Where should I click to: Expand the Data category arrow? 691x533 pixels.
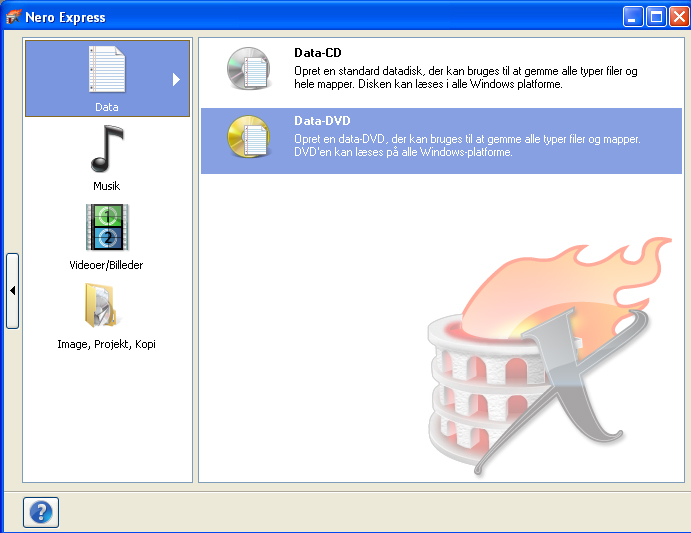point(176,79)
